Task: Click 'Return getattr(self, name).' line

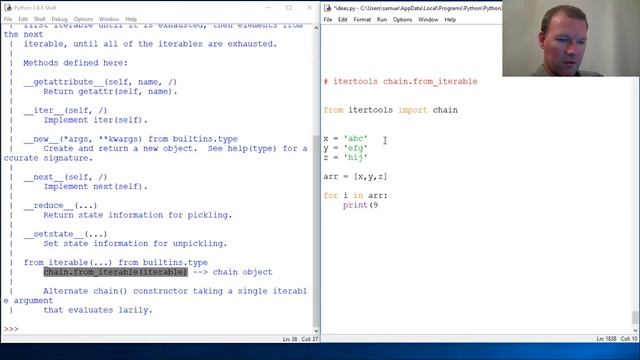Action: (x=110, y=91)
